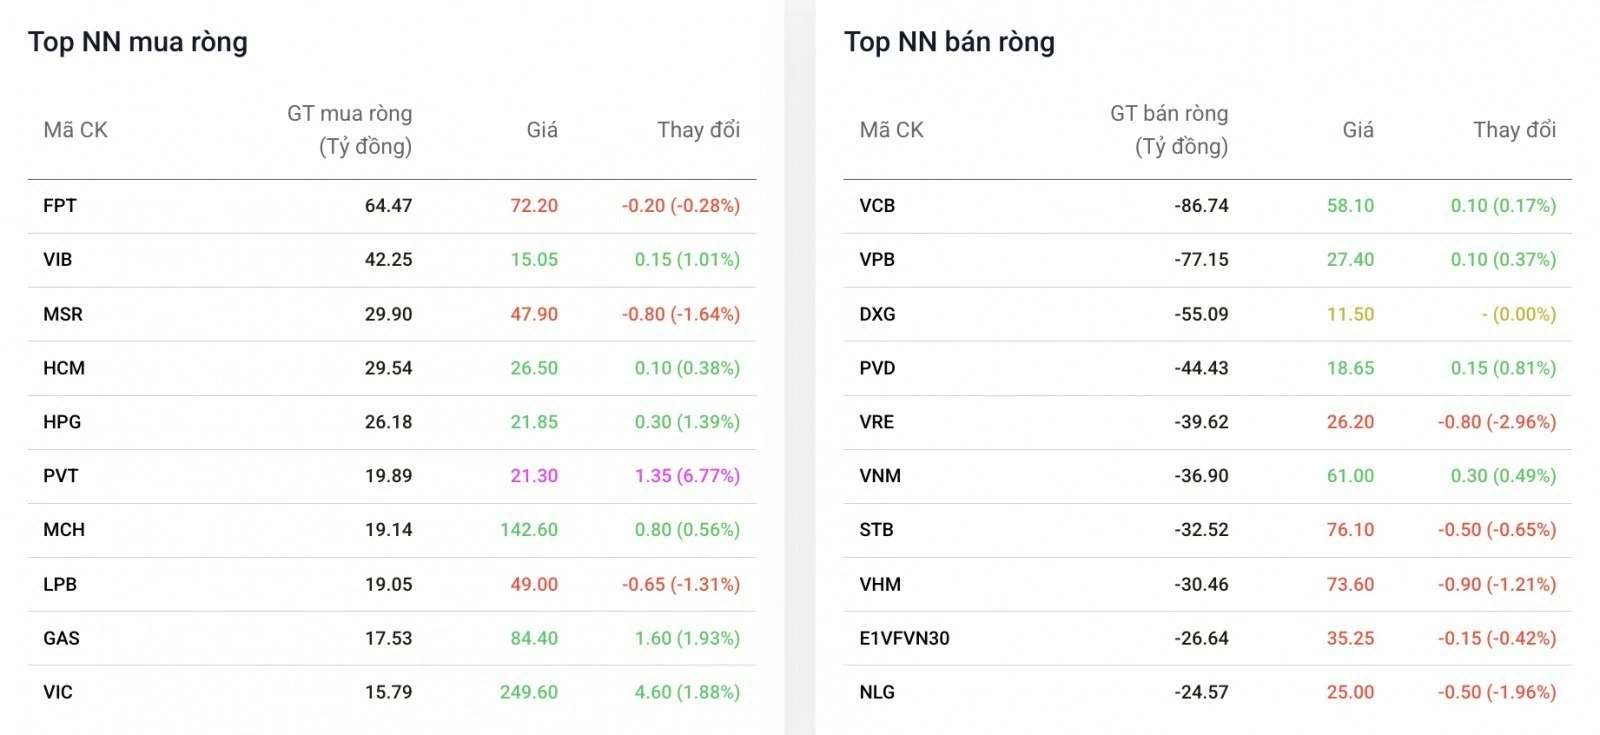This screenshot has height=735, width=1600.
Task: Select GAS change 1.60 (1.93%)
Action: click(x=687, y=638)
